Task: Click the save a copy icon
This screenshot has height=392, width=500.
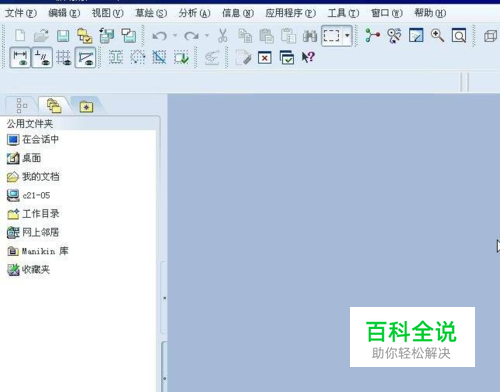Action: click(107, 36)
